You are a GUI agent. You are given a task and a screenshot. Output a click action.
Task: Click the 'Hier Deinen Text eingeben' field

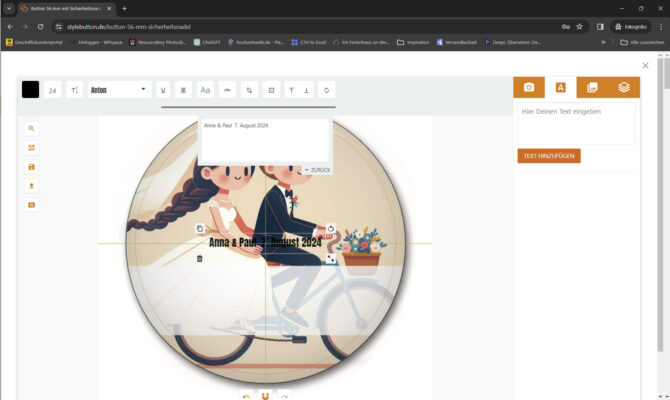(x=576, y=123)
